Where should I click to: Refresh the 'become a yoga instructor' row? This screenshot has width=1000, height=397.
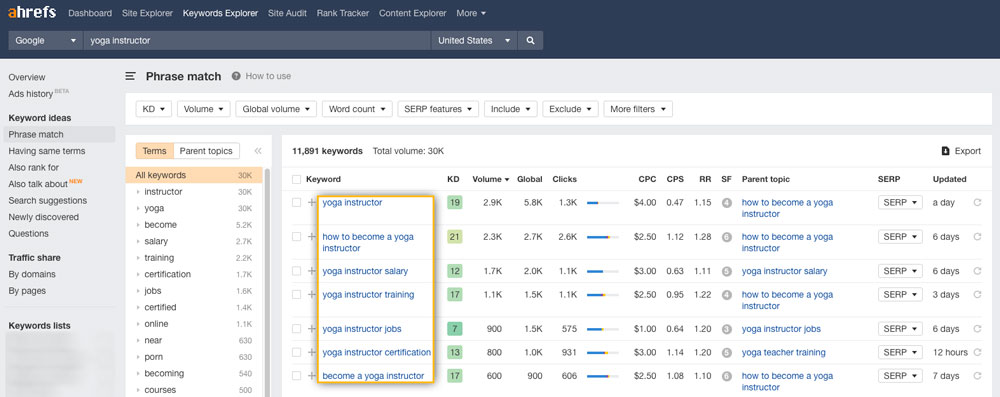point(977,375)
